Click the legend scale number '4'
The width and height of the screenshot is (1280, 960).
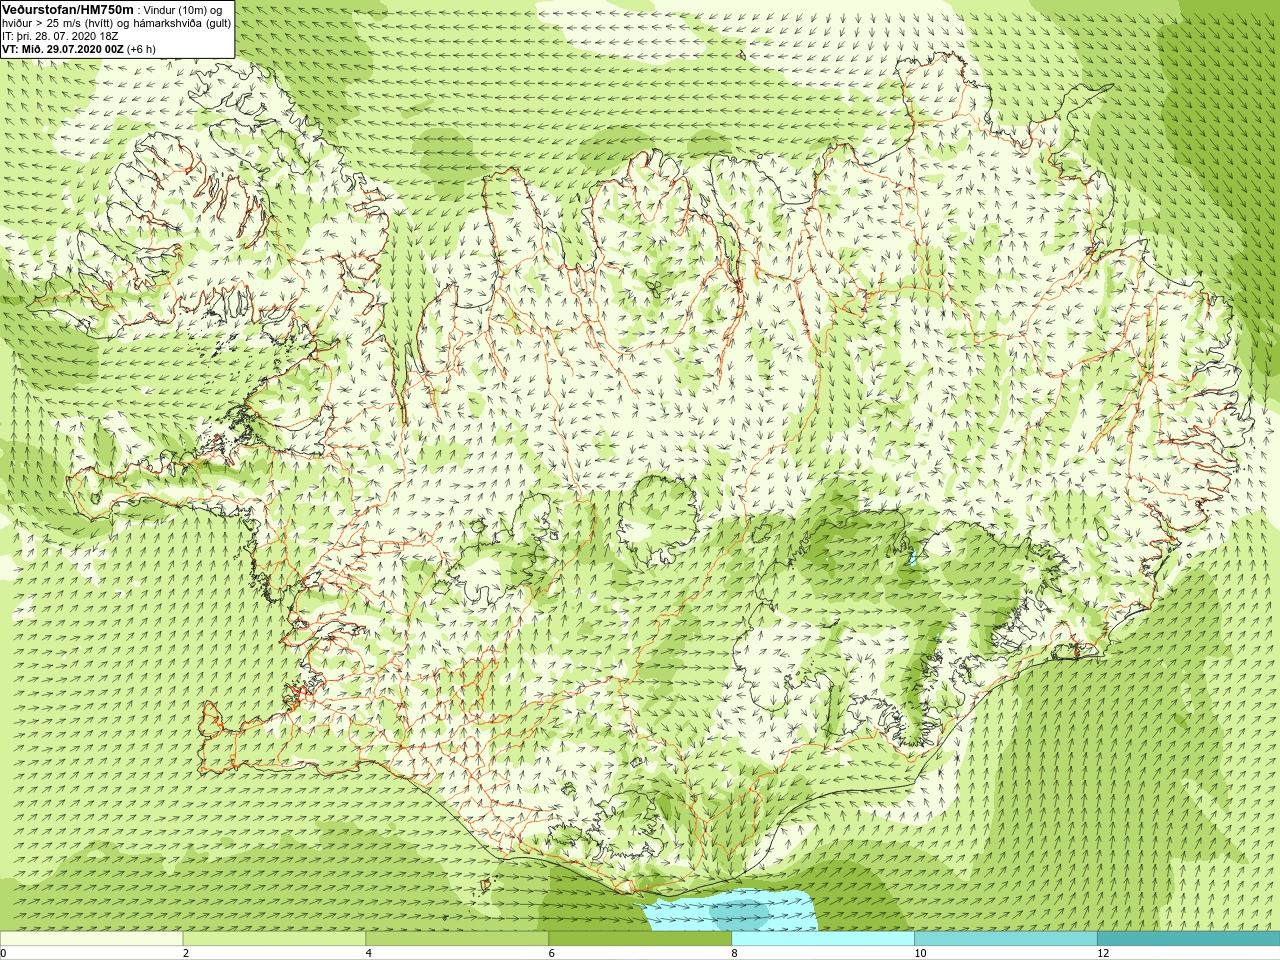click(x=369, y=953)
